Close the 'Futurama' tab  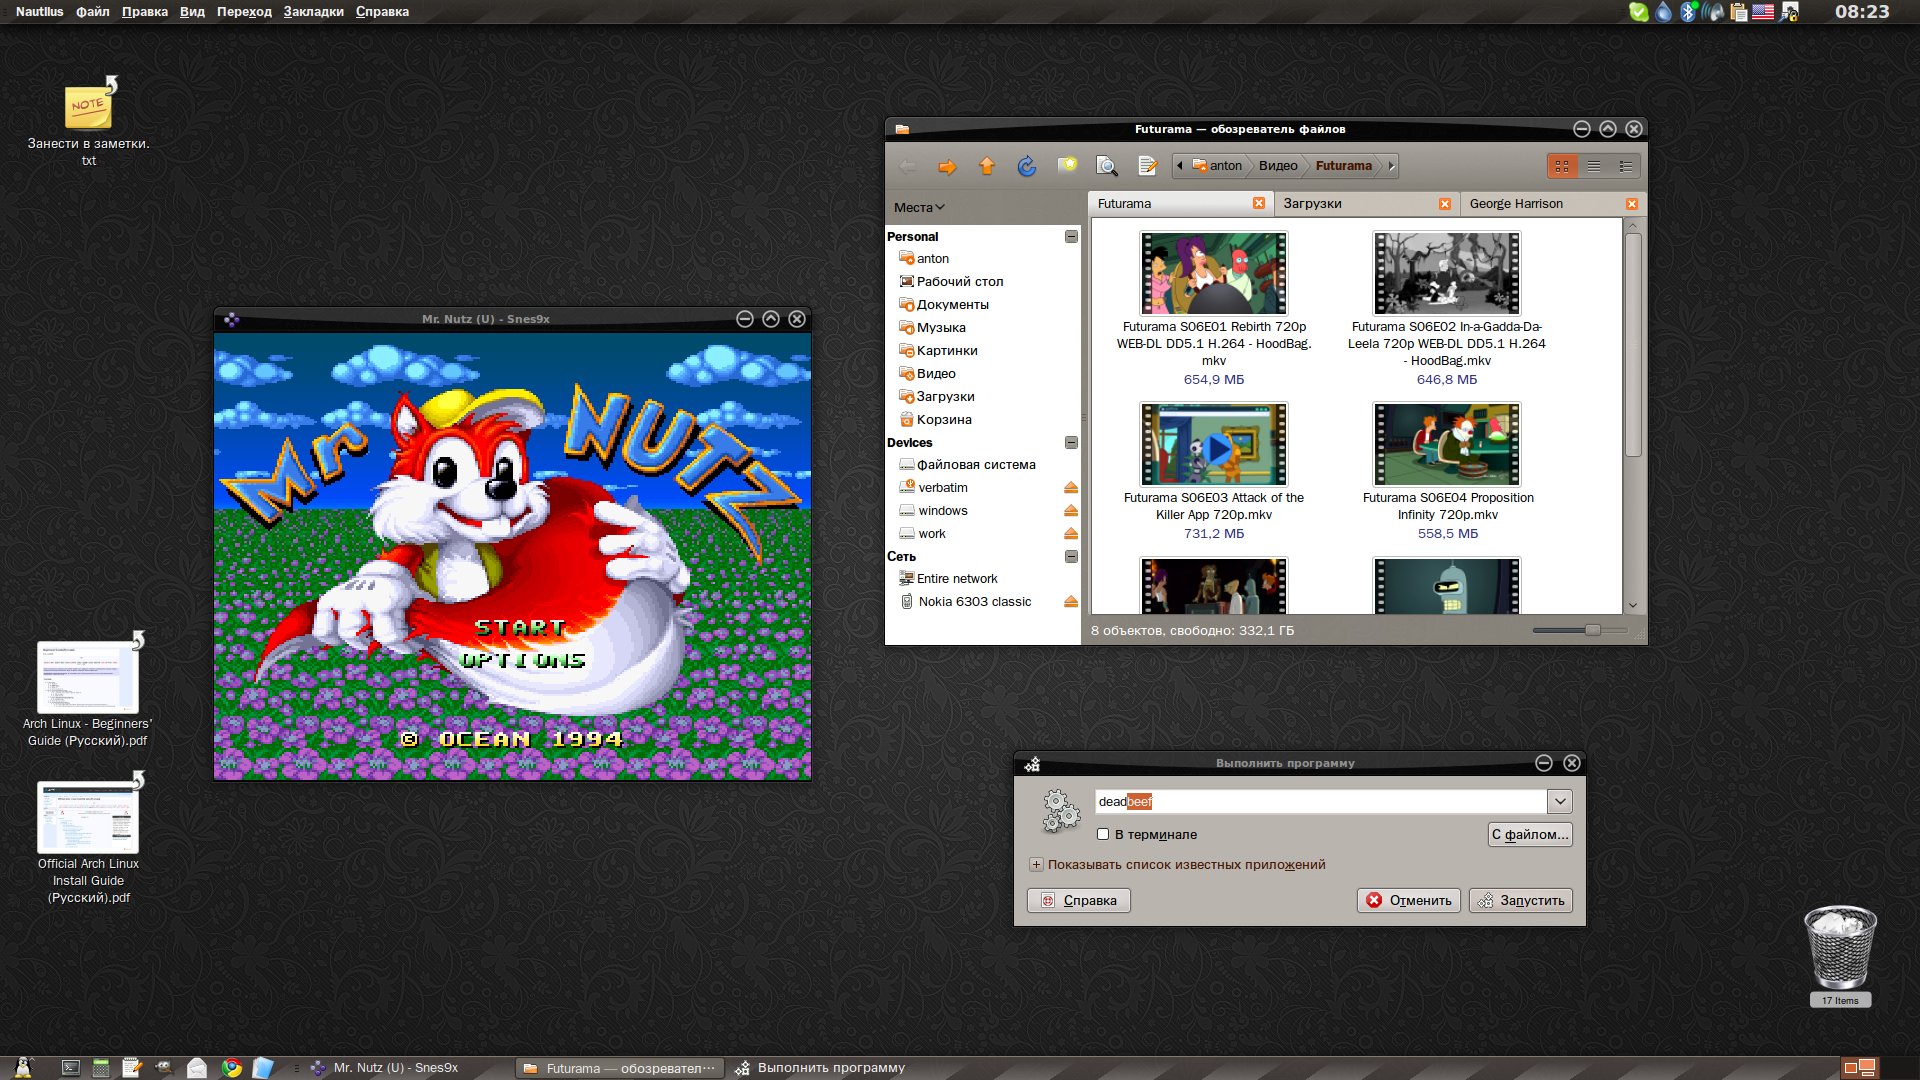pyautogui.click(x=1259, y=204)
